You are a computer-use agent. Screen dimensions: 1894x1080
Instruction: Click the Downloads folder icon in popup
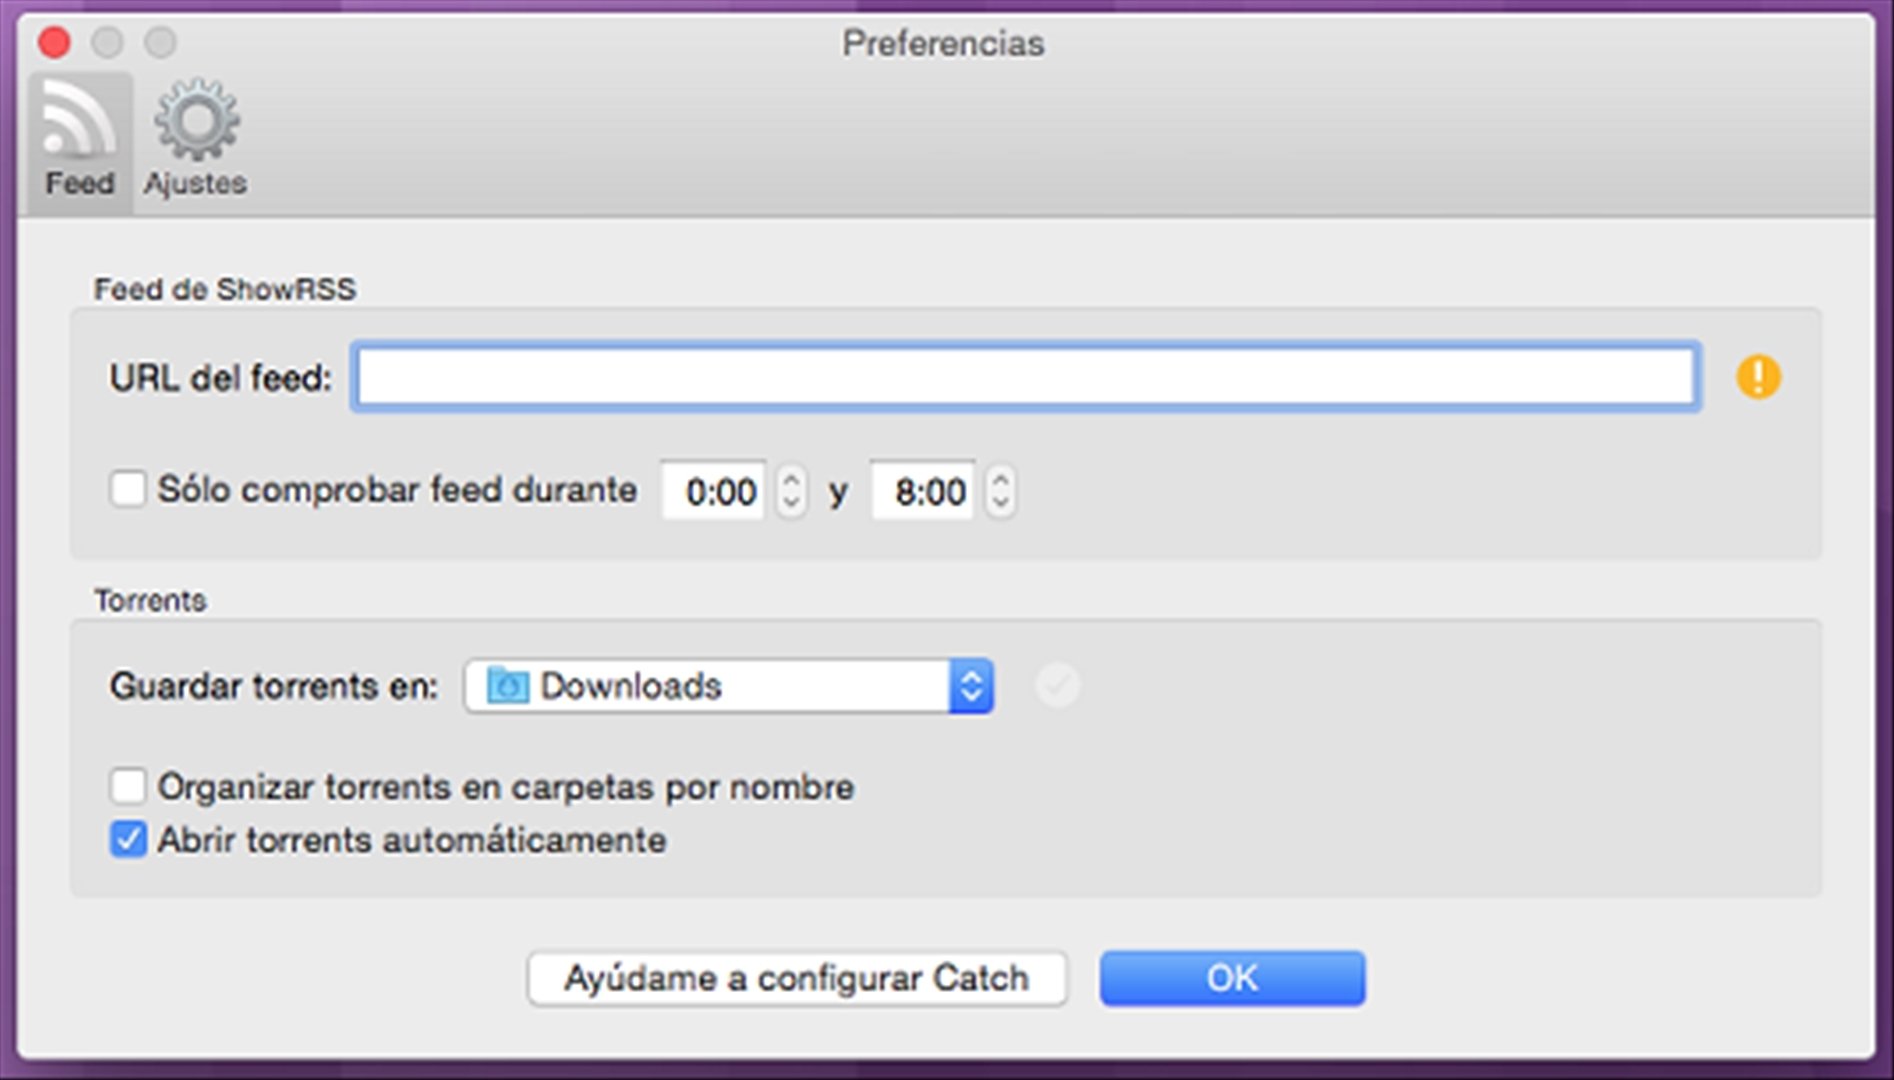point(507,686)
